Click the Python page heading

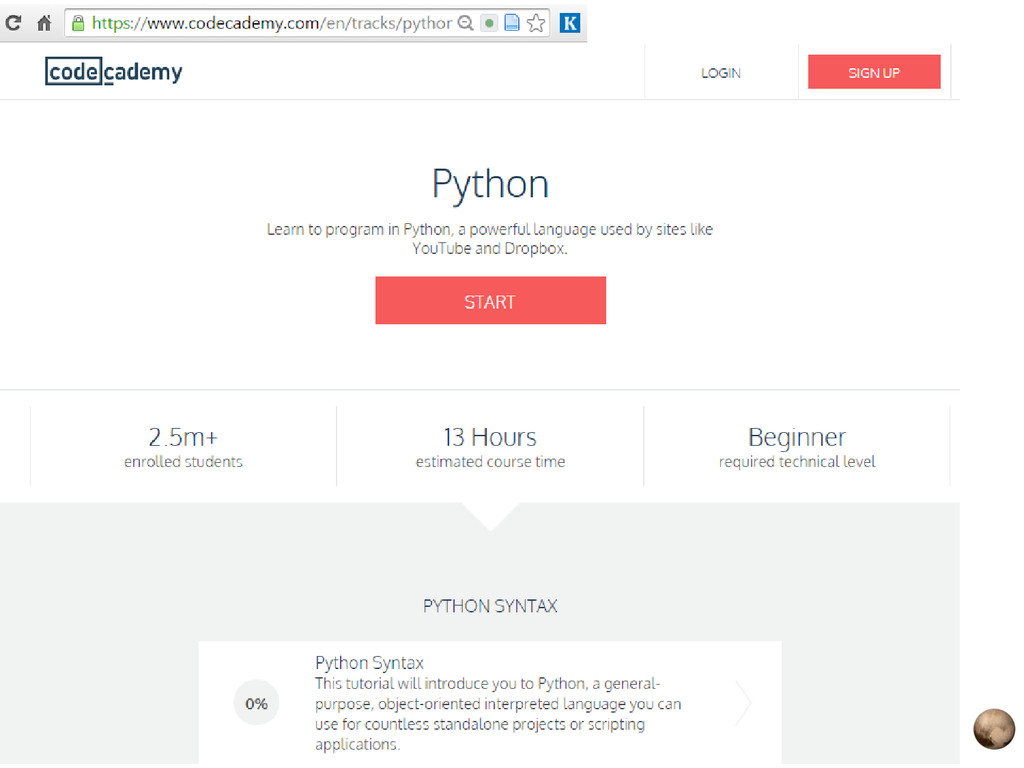pos(490,184)
